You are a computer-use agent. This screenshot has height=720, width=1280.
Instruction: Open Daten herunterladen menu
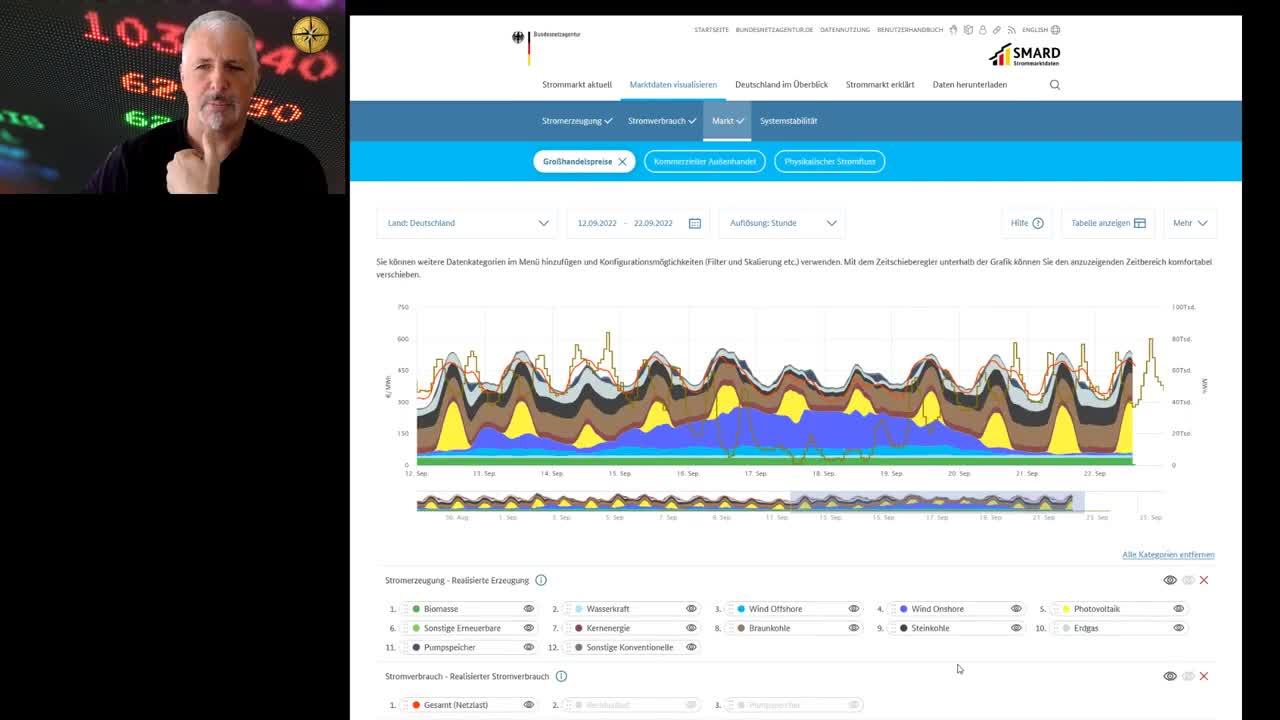(x=970, y=85)
